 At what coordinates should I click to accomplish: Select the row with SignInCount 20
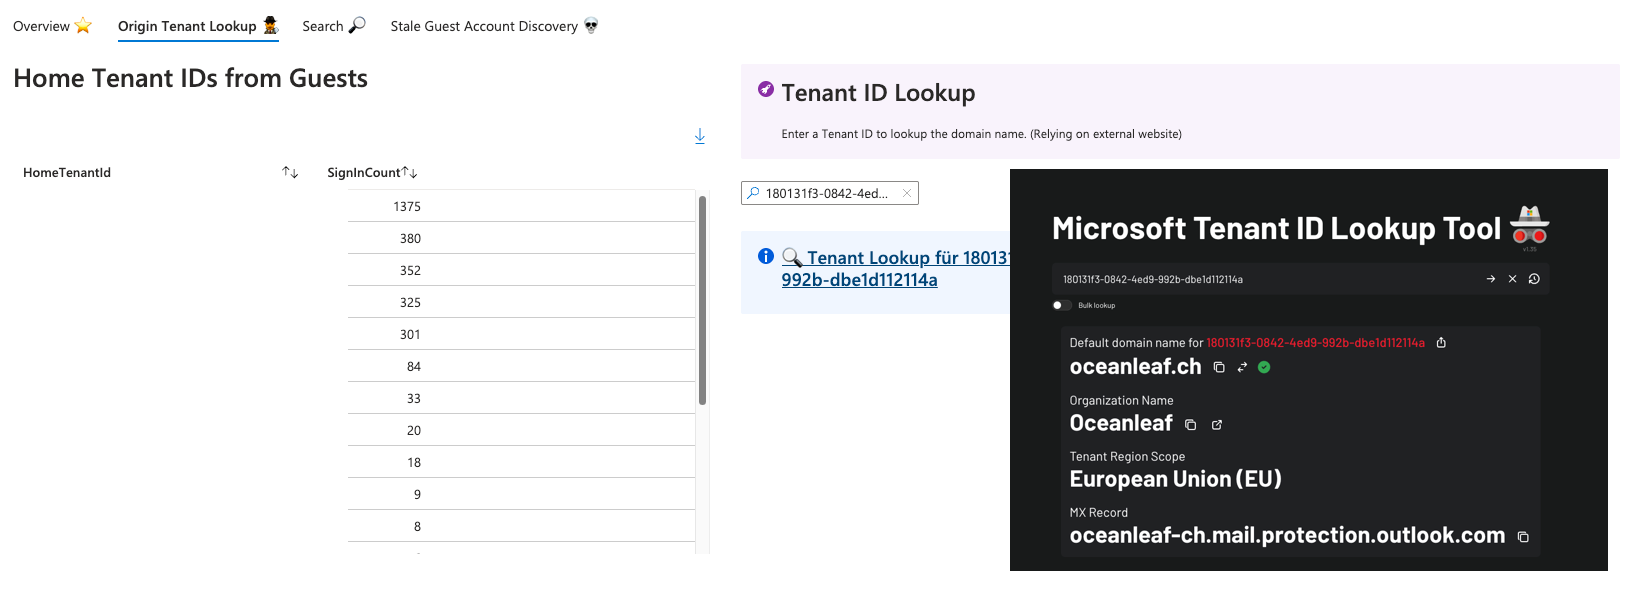click(x=521, y=430)
